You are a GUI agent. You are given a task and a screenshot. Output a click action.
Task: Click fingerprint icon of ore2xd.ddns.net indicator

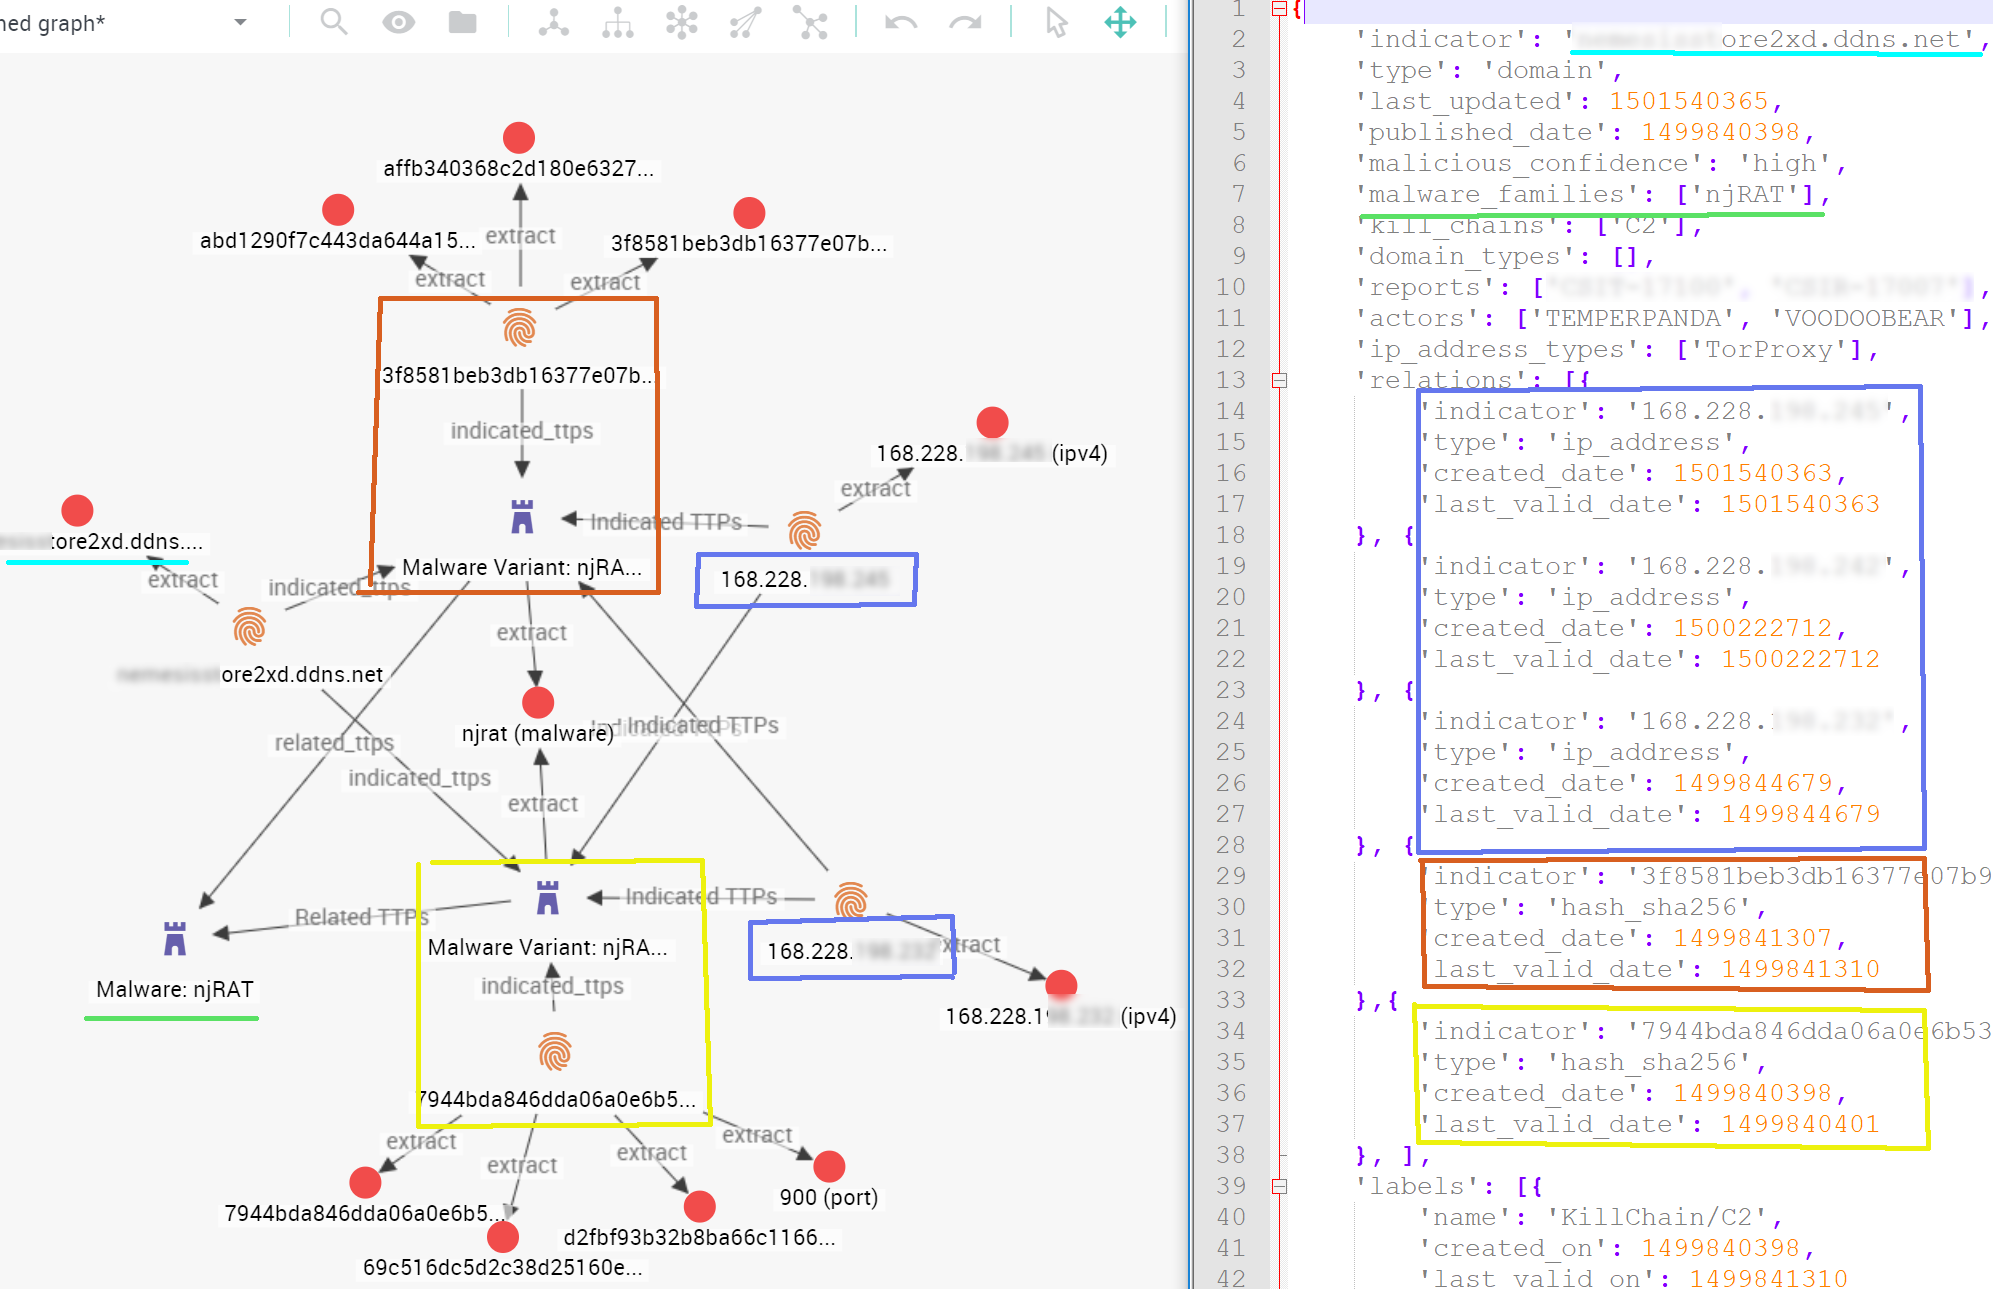249,627
